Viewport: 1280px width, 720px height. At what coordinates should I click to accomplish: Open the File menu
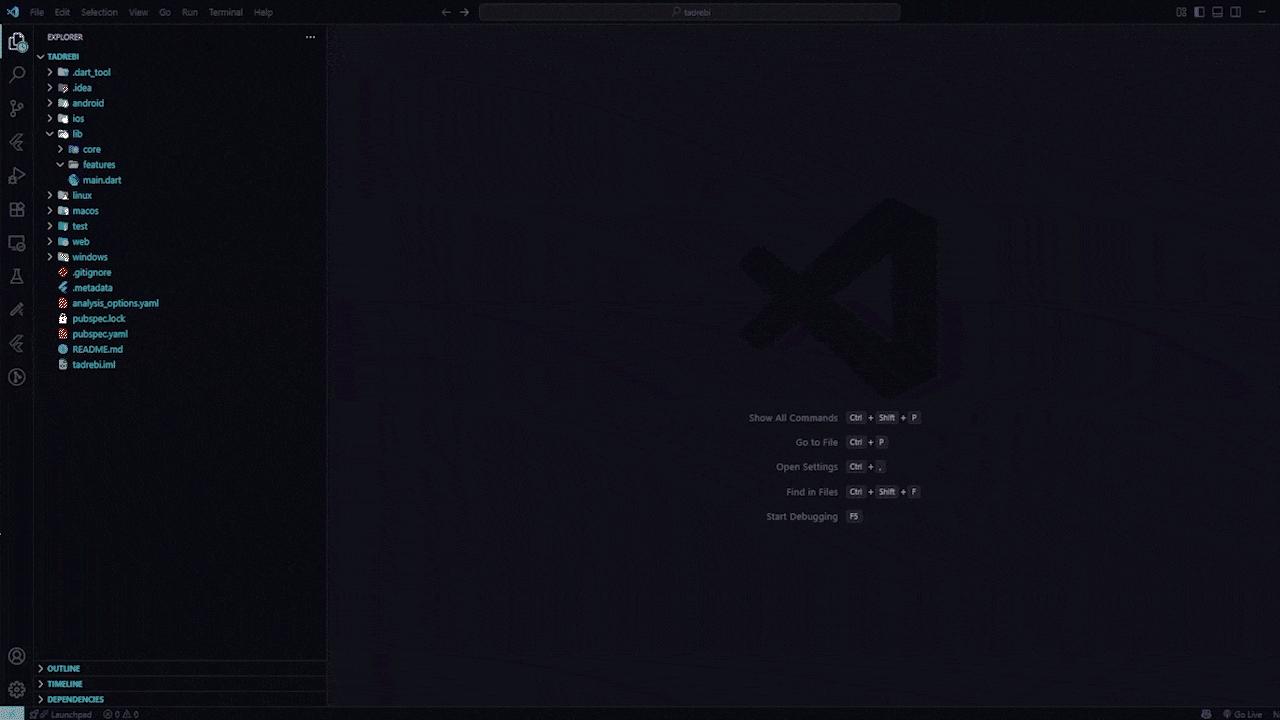coord(37,12)
